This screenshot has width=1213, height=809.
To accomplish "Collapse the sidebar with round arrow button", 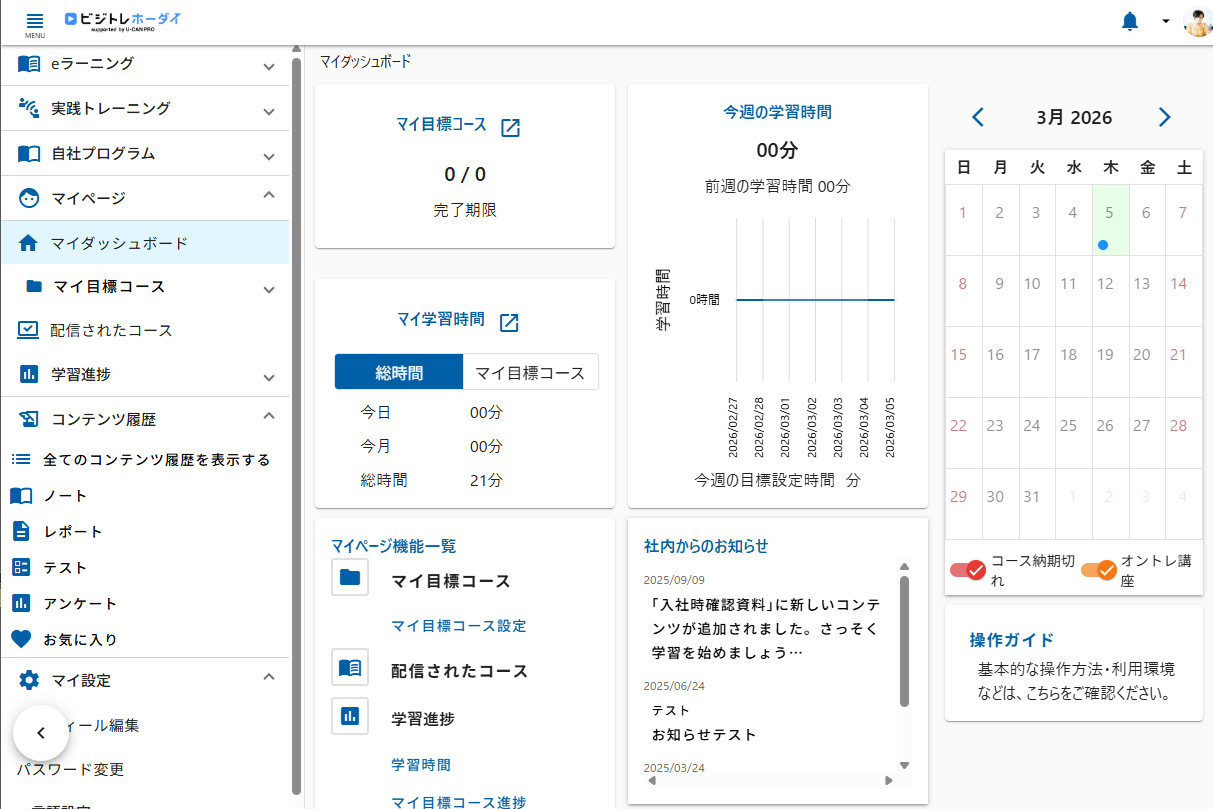I will tap(40, 733).
